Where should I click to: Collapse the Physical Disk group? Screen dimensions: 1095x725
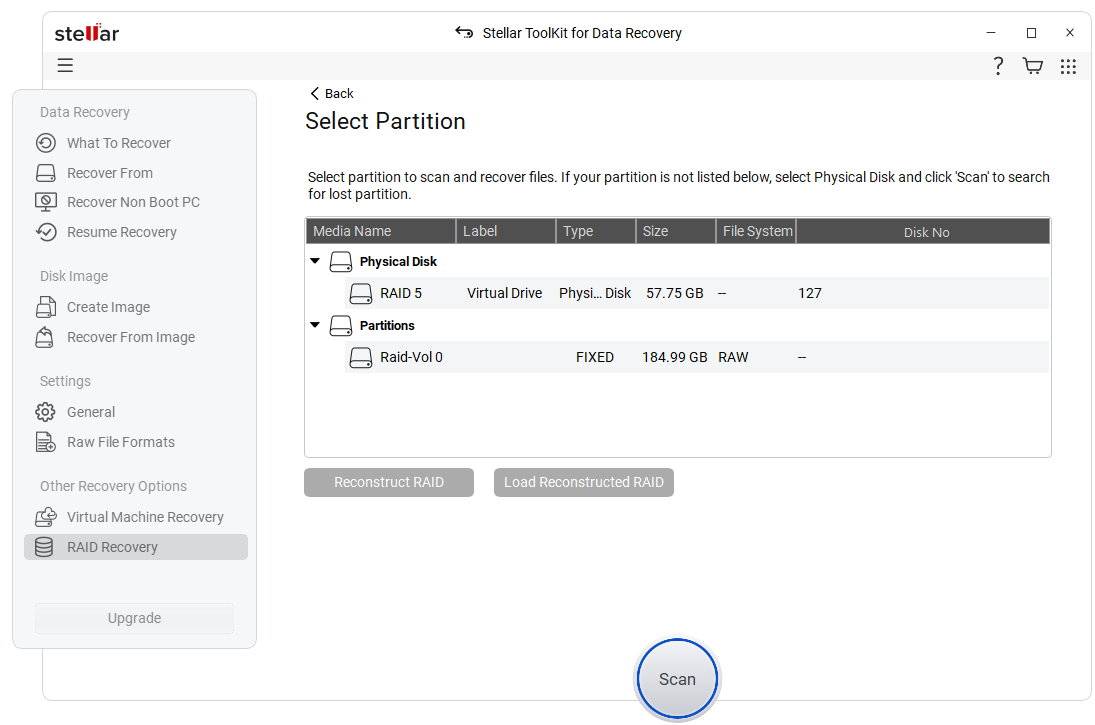point(315,261)
